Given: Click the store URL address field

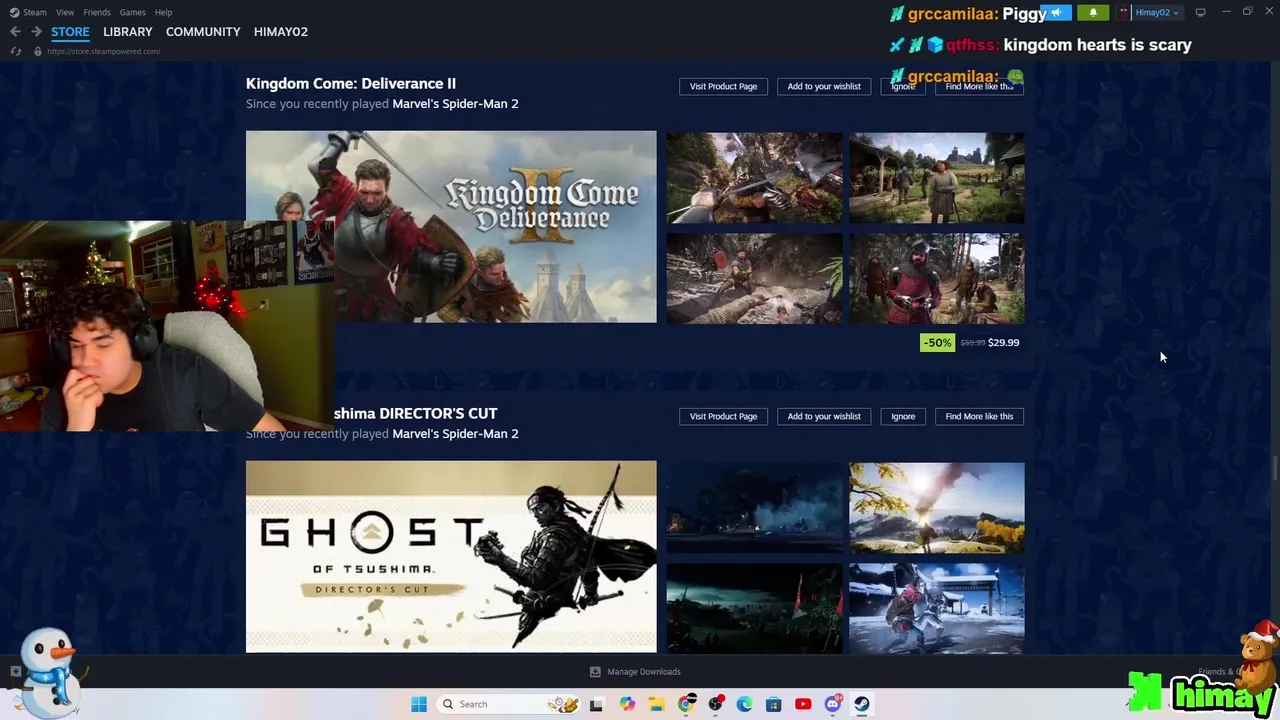Looking at the screenshot, I should (x=104, y=51).
